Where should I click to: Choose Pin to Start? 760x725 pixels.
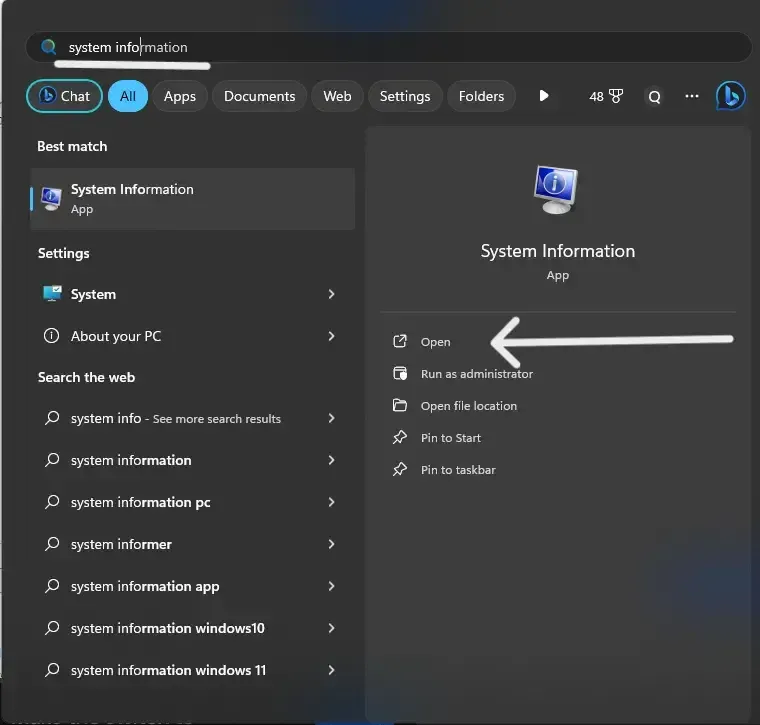(x=451, y=438)
